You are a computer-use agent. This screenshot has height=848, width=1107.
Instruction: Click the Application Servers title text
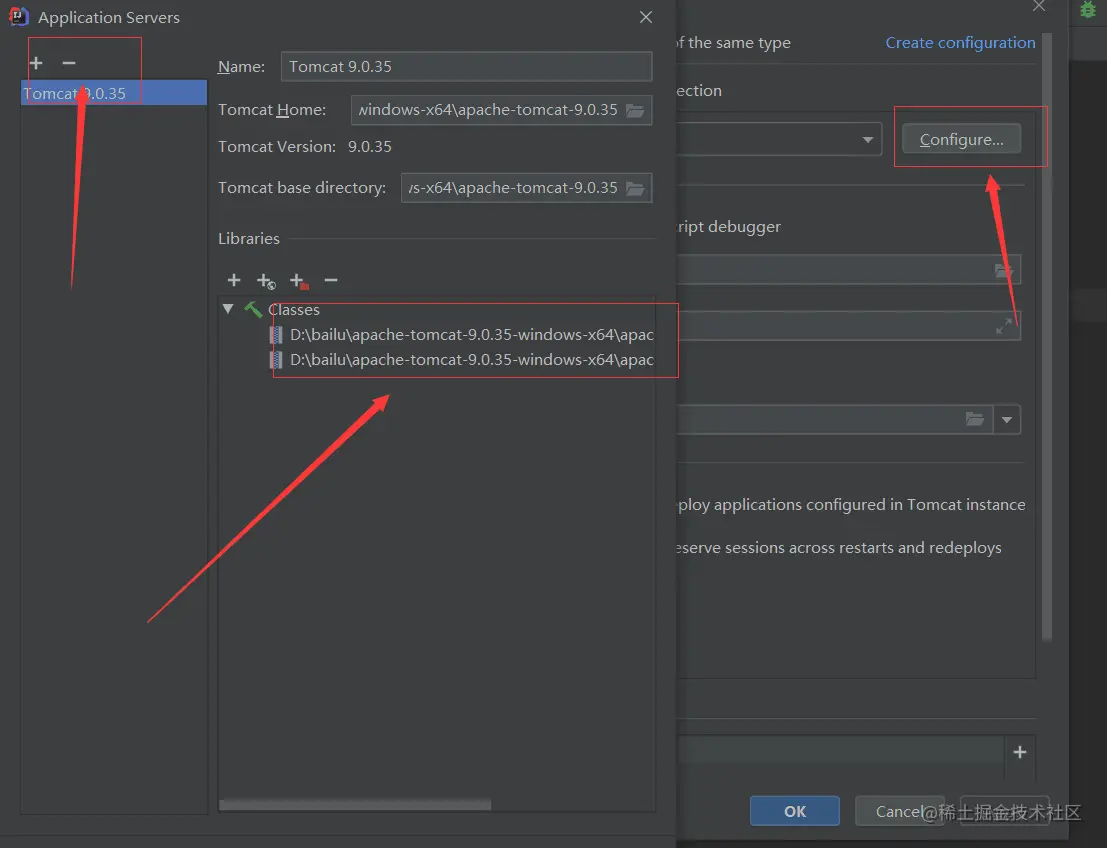[109, 18]
